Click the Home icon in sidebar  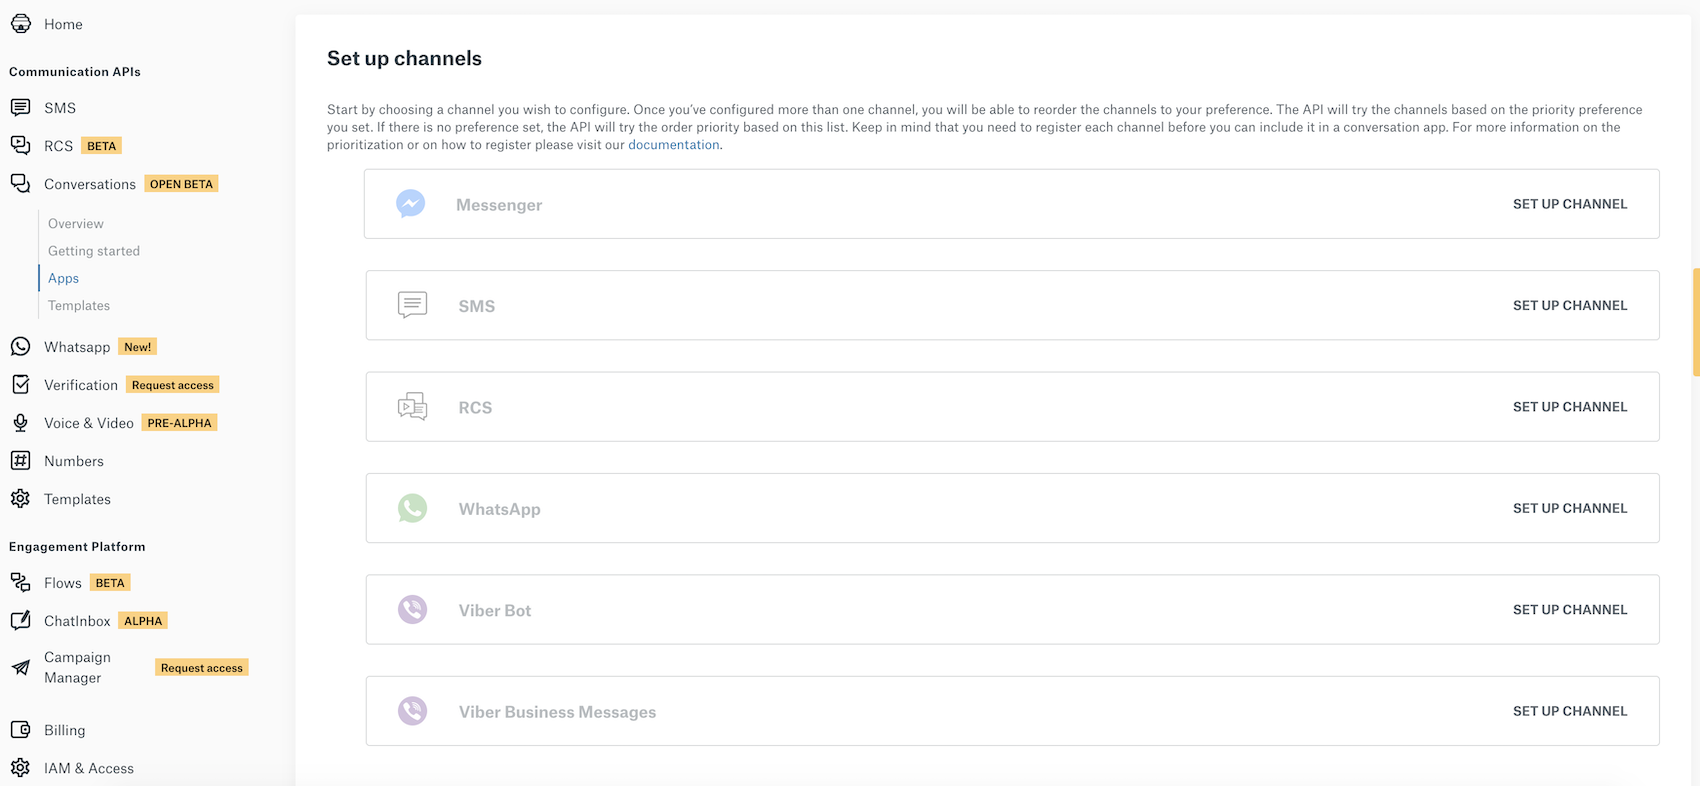point(20,24)
